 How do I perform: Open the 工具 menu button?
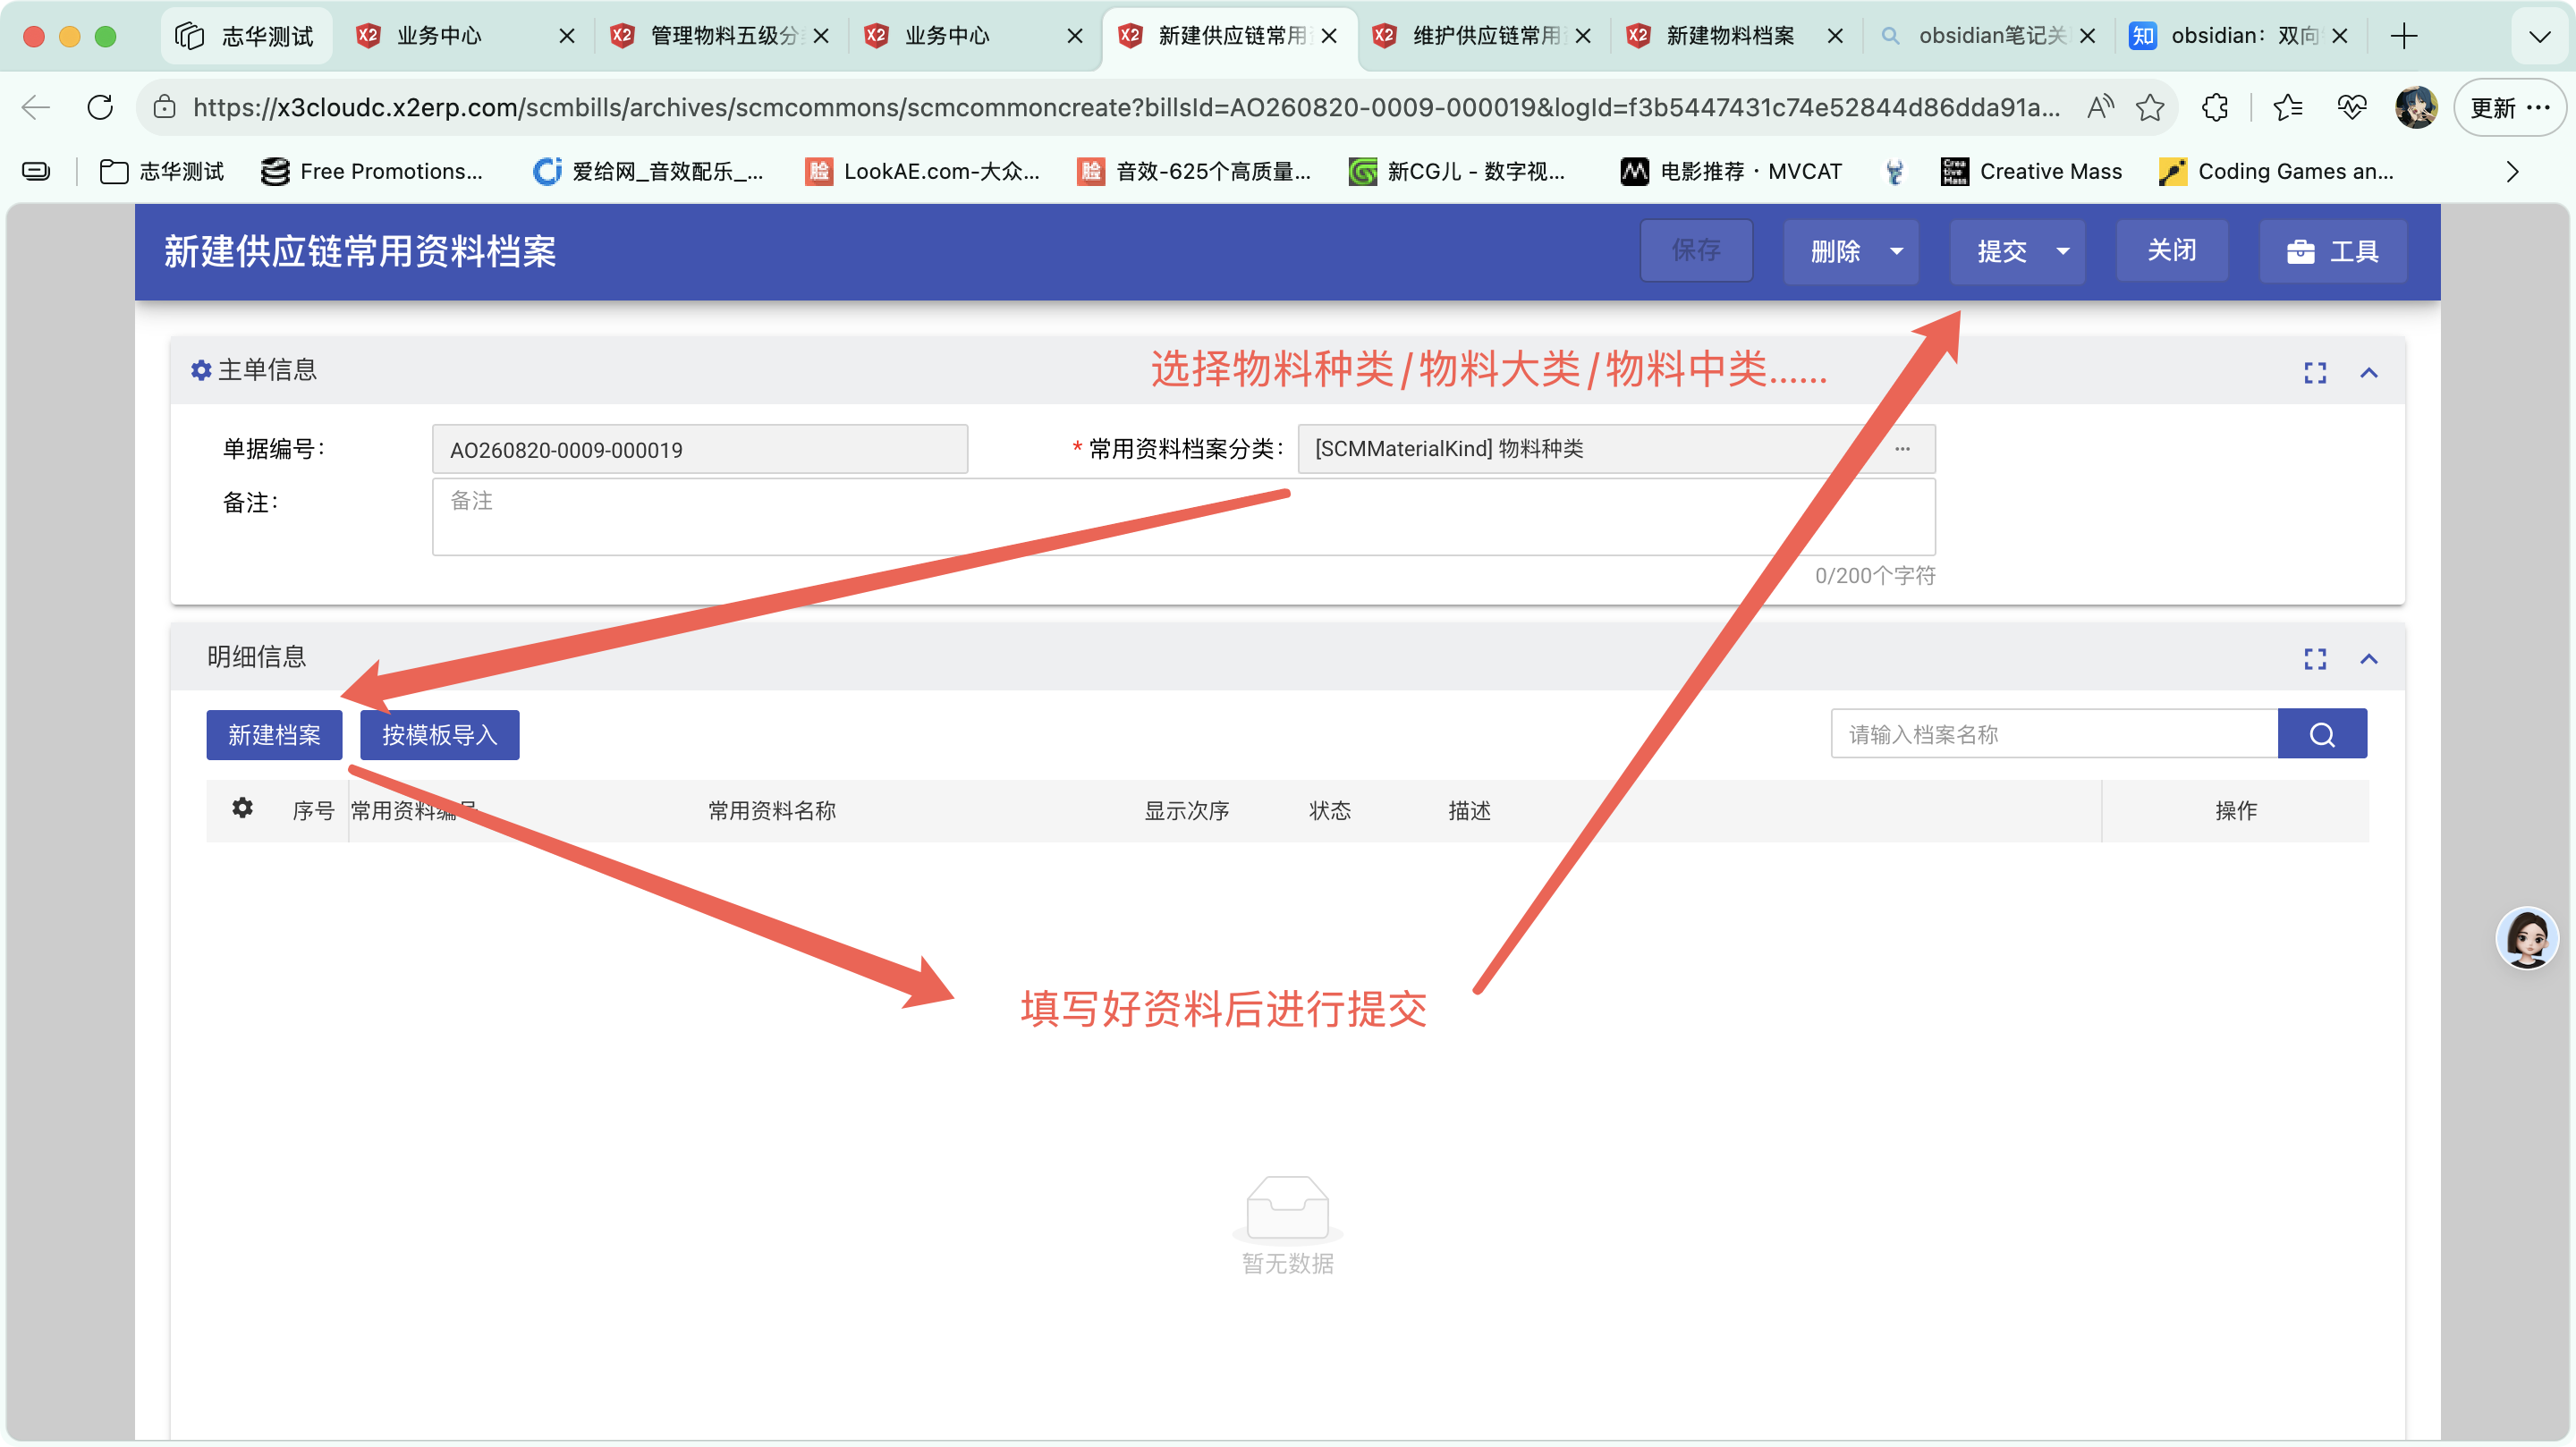2332,251
